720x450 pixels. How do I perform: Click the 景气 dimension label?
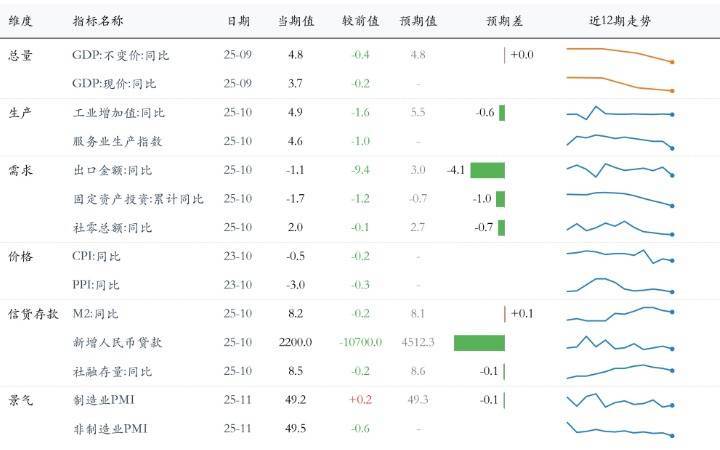point(20,400)
